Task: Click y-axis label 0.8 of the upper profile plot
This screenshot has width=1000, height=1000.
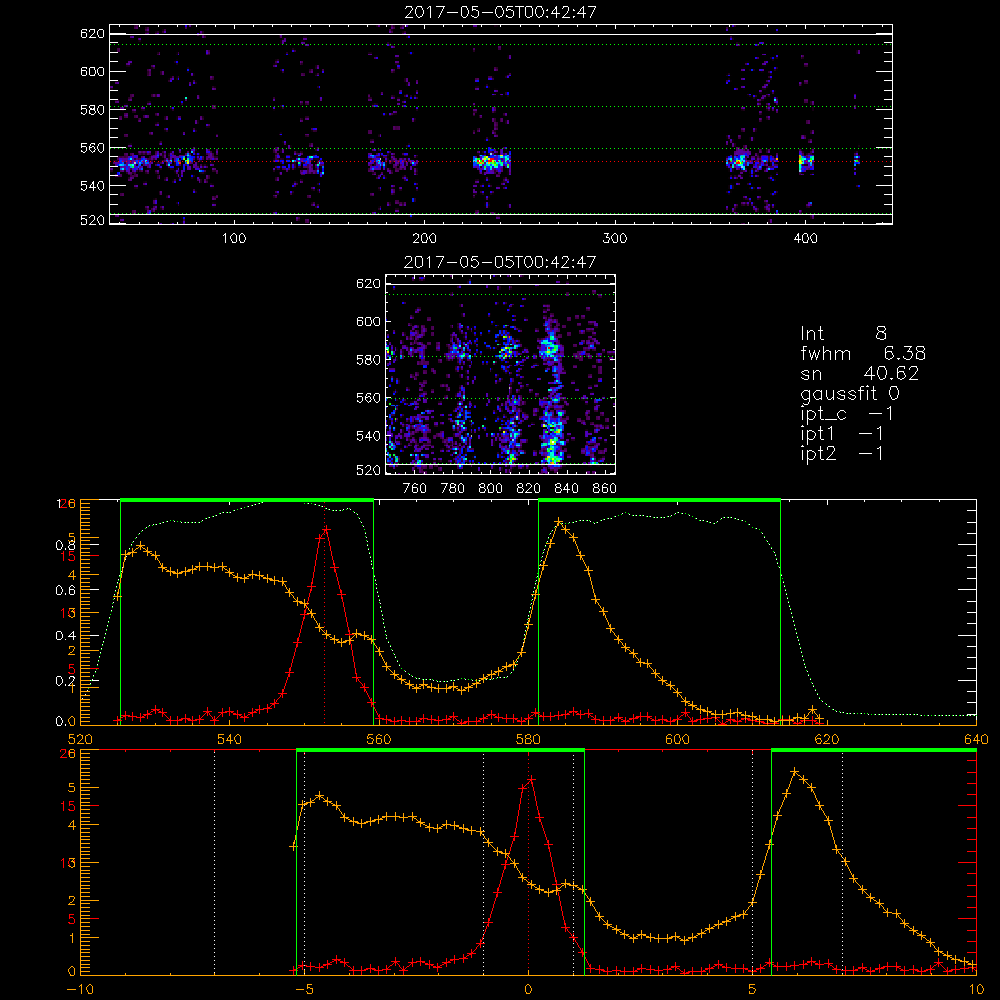Action: click(x=65, y=545)
